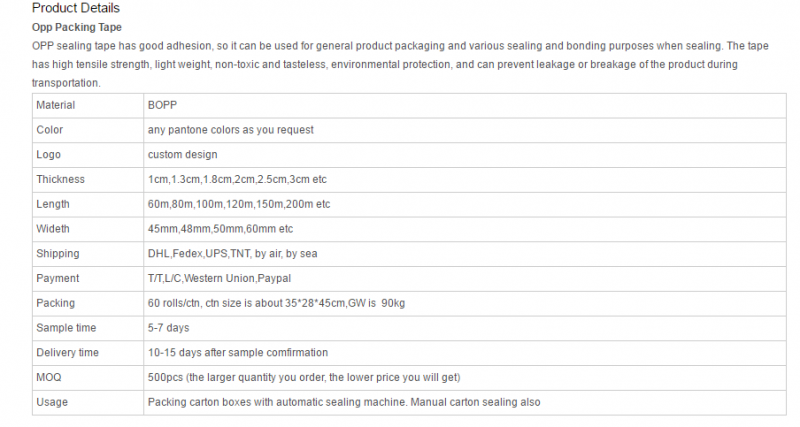The height and width of the screenshot is (427, 800).
Task: Select the 10-15 days delivery value
Action: (x=238, y=353)
